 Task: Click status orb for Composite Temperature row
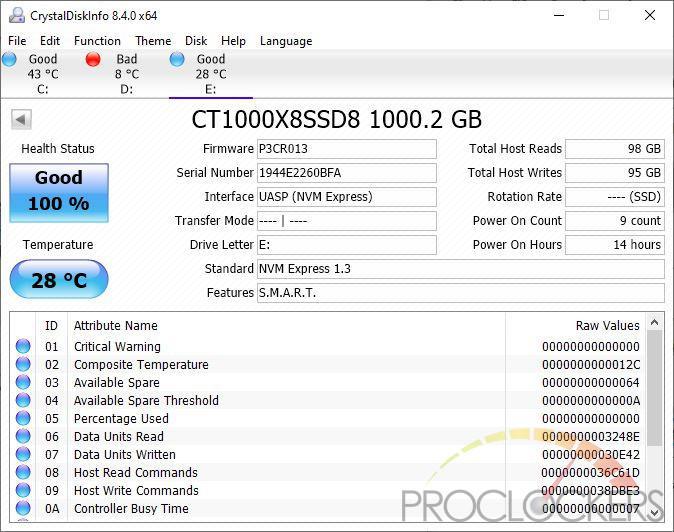click(x=23, y=364)
